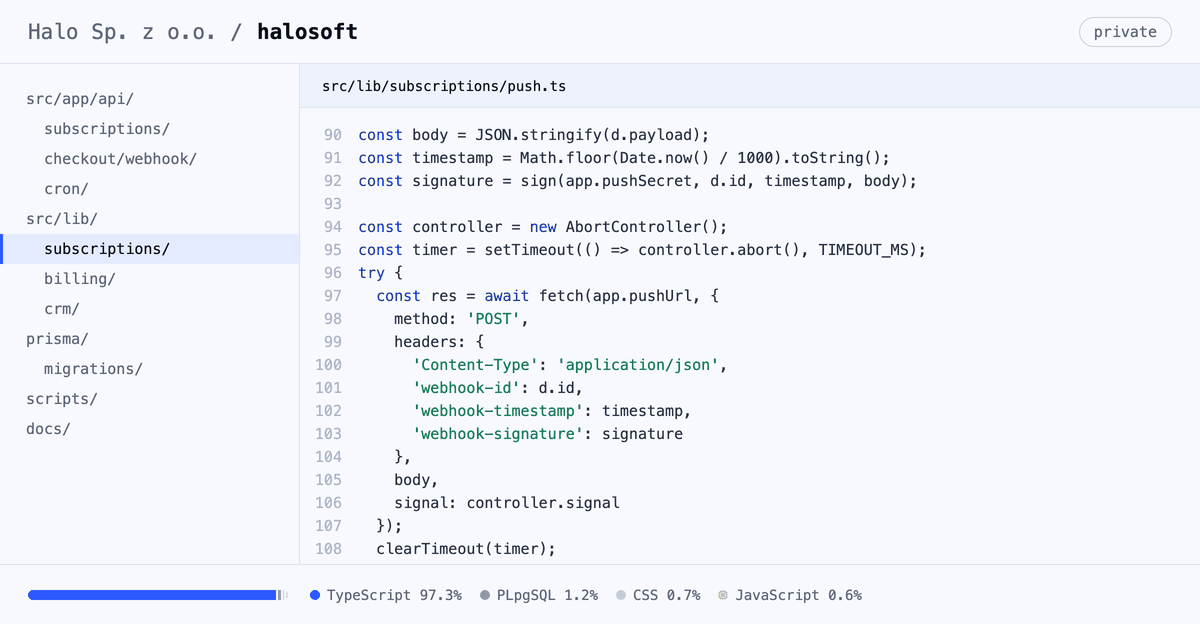Click the TypeScript 97.3% language entry
The height and width of the screenshot is (624, 1200).
click(x=386, y=595)
